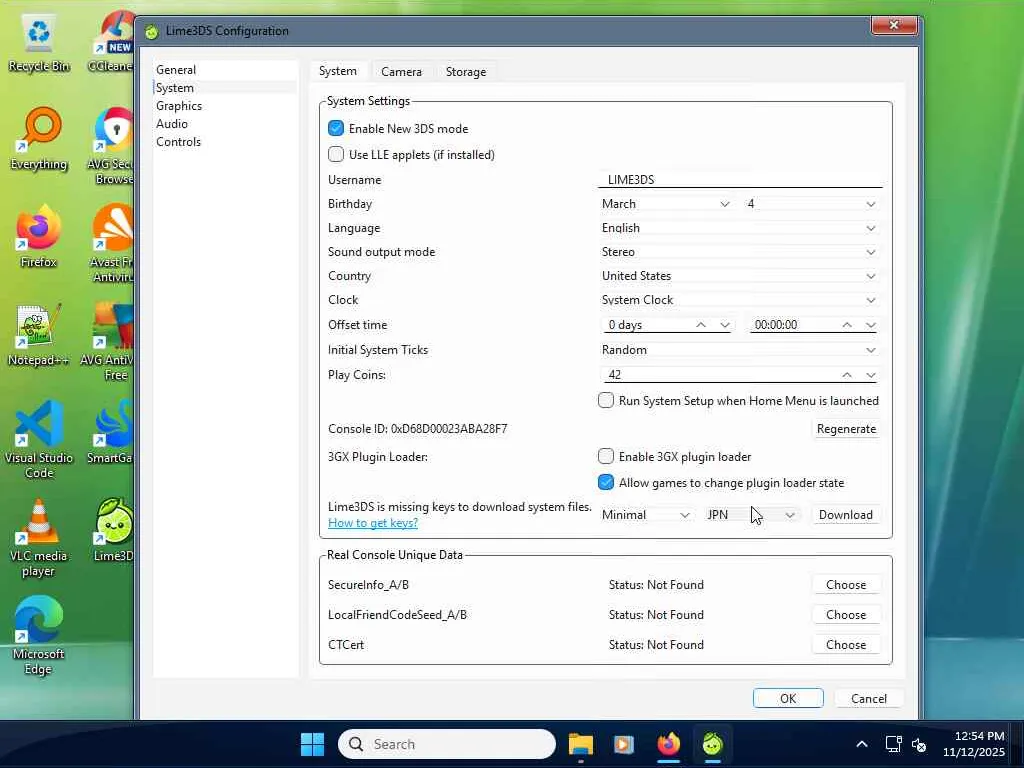1024x768 pixels.
Task: Open the media player taskbar icon
Action: pos(624,744)
